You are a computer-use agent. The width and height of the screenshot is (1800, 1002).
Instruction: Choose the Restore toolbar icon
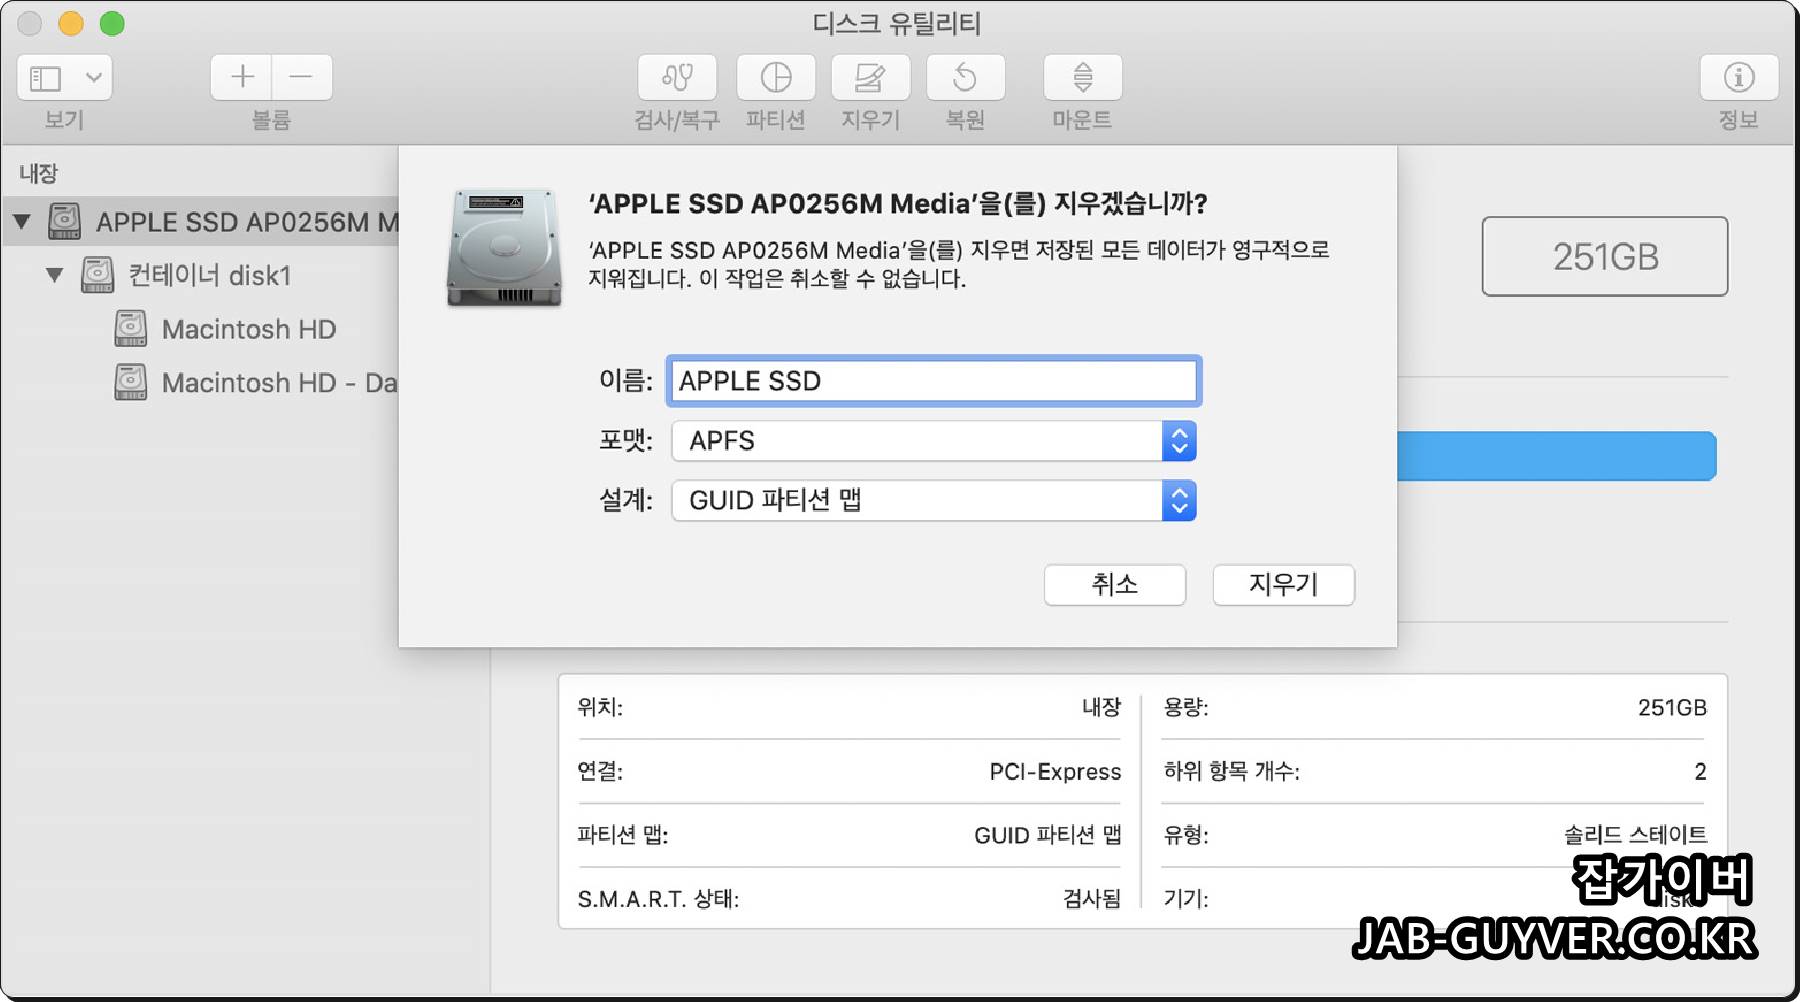pyautogui.click(x=965, y=77)
